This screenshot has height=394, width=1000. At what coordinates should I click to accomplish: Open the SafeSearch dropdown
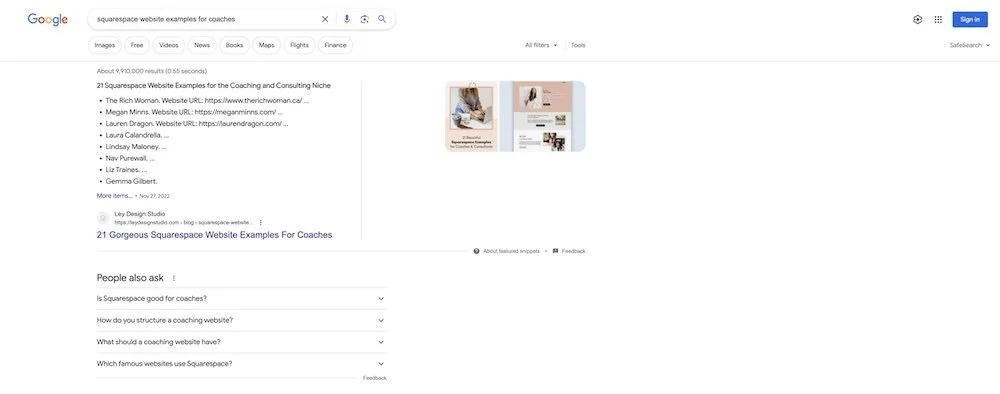(x=969, y=45)
